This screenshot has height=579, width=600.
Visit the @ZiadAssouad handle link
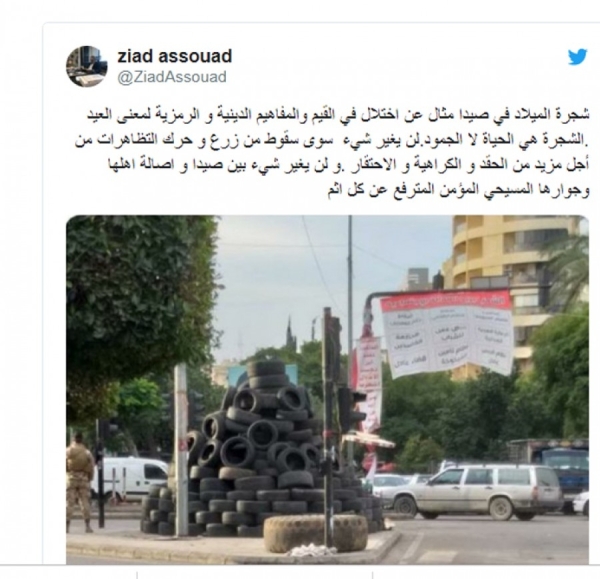172,77
